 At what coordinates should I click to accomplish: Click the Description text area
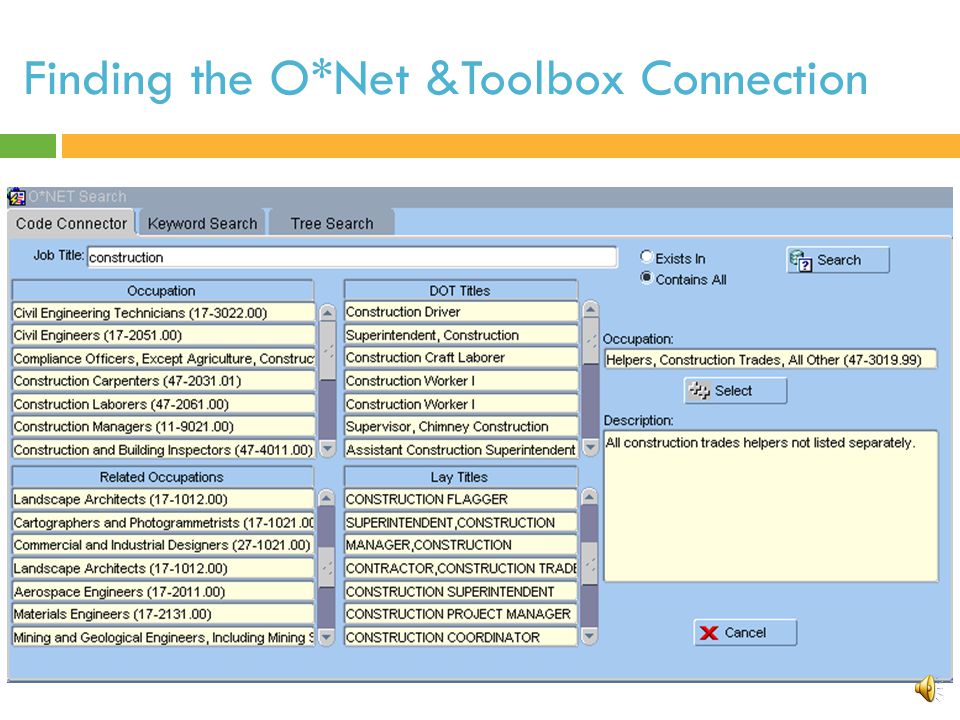click(x=771, y=506)
